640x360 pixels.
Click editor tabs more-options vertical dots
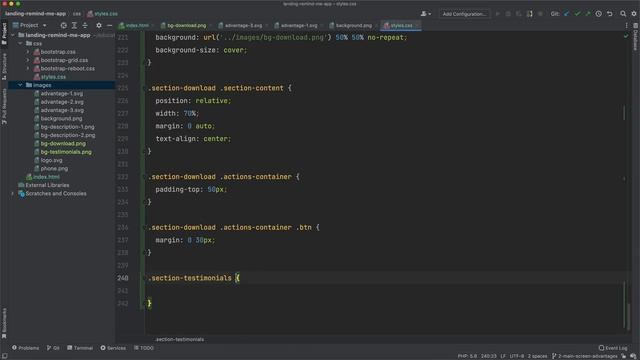[x=627, y=25]
